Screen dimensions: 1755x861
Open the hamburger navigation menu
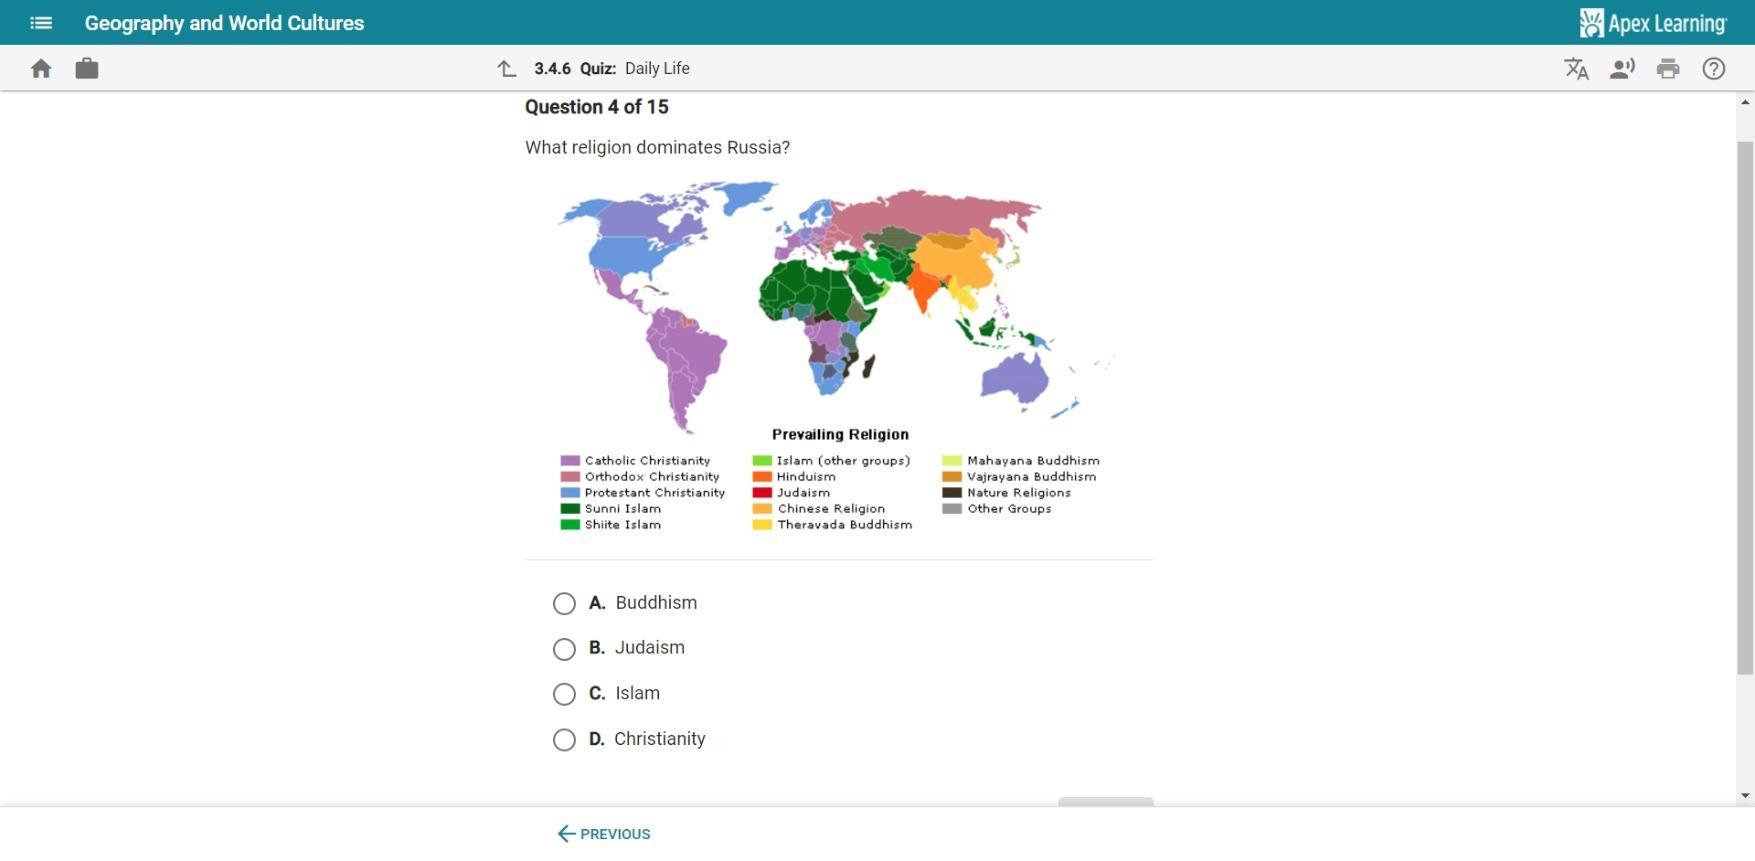[x=41, y=22]
